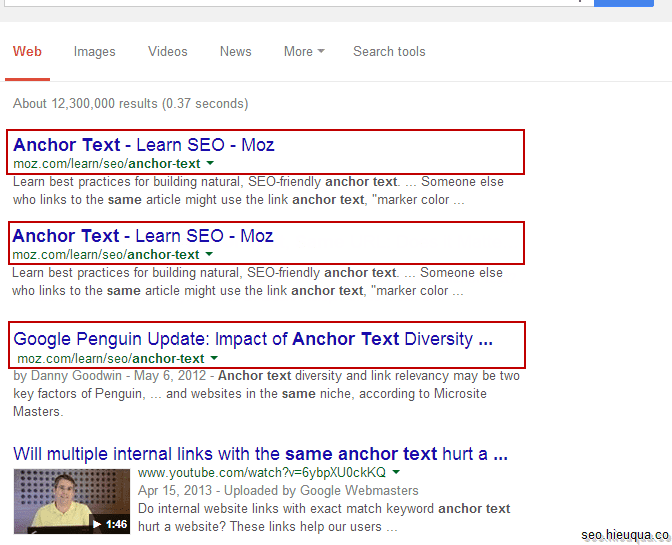
Task: Select the Web search tab
Action: pyautogui.click(x=27, y=51)
